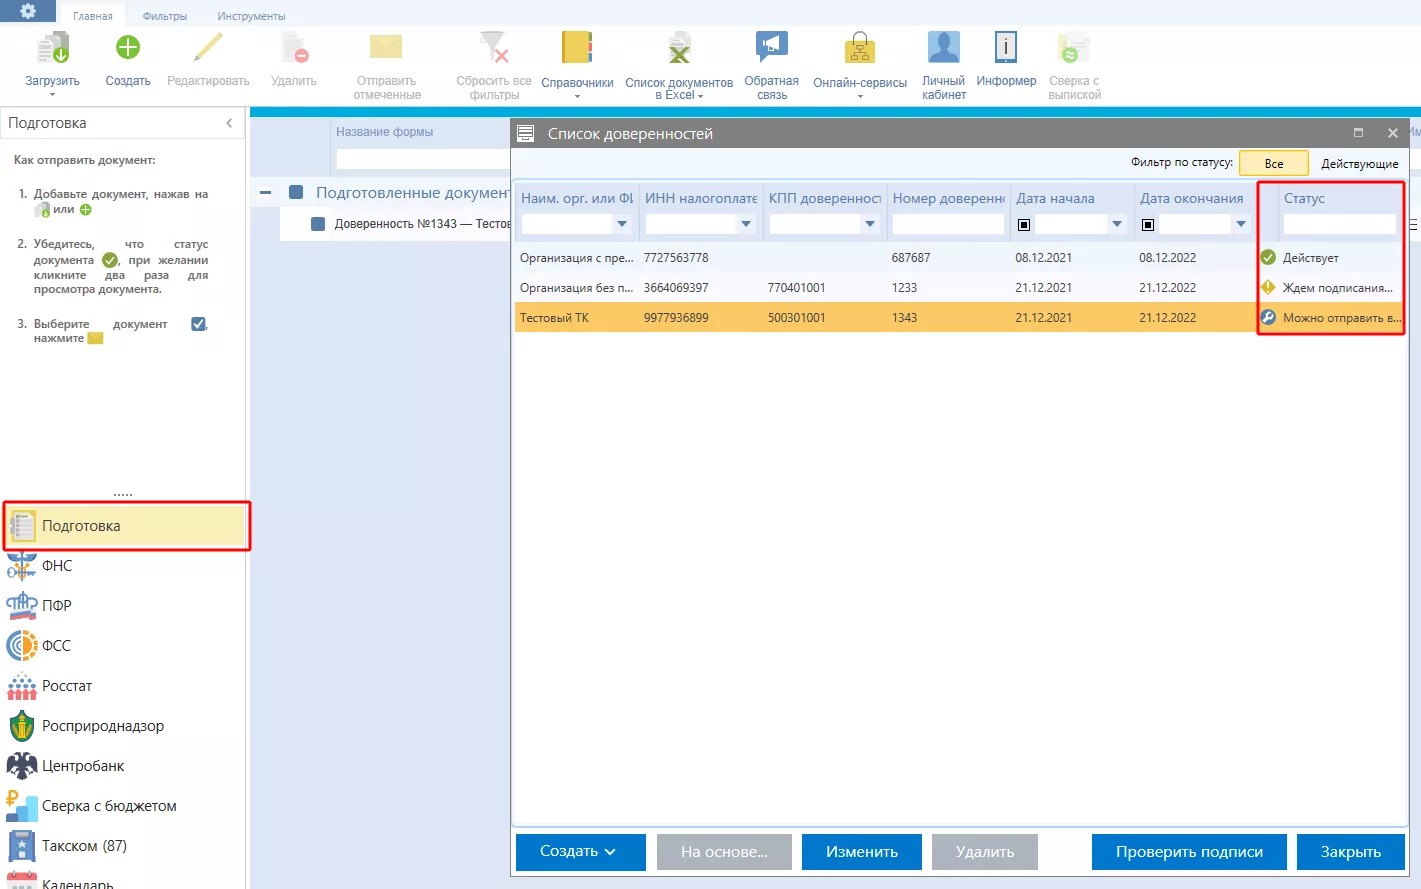Click the Редактировать pencil icon
The image size is (1421, 889).
(208, 48)
